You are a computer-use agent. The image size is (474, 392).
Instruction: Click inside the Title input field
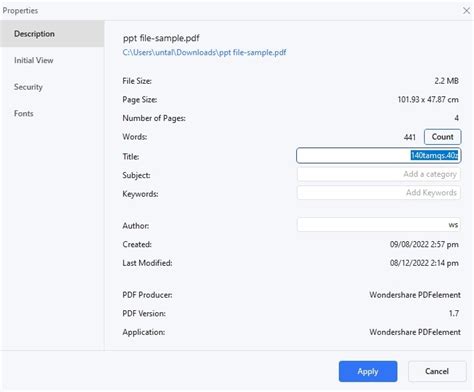379,155
